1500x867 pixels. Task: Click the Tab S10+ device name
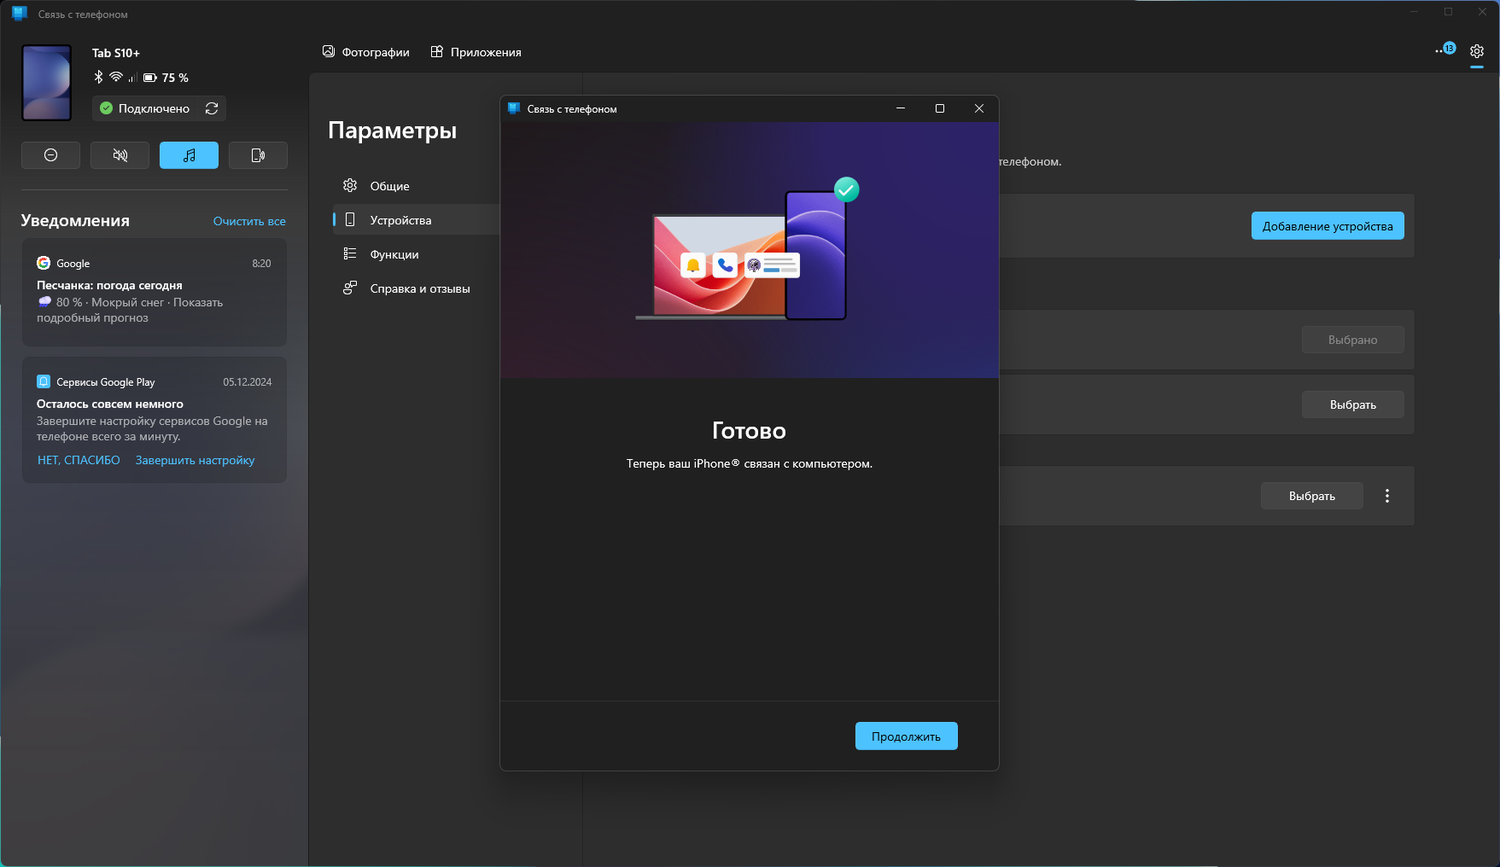[x=116, y=53]
